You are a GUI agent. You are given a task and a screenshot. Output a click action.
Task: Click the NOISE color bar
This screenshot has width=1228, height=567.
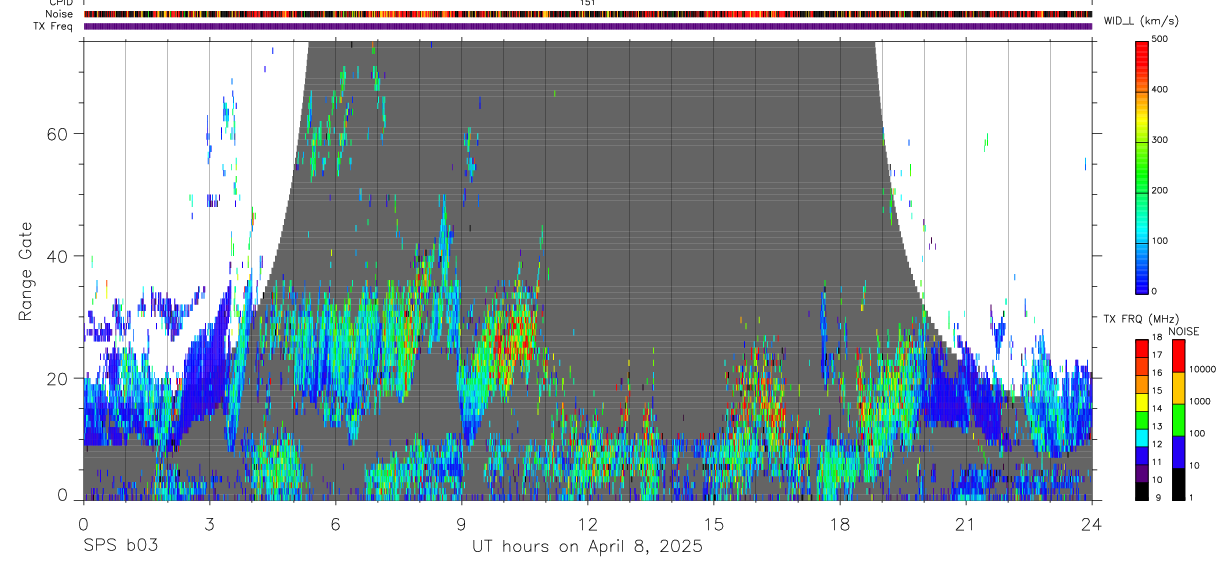pos(1179,419)
